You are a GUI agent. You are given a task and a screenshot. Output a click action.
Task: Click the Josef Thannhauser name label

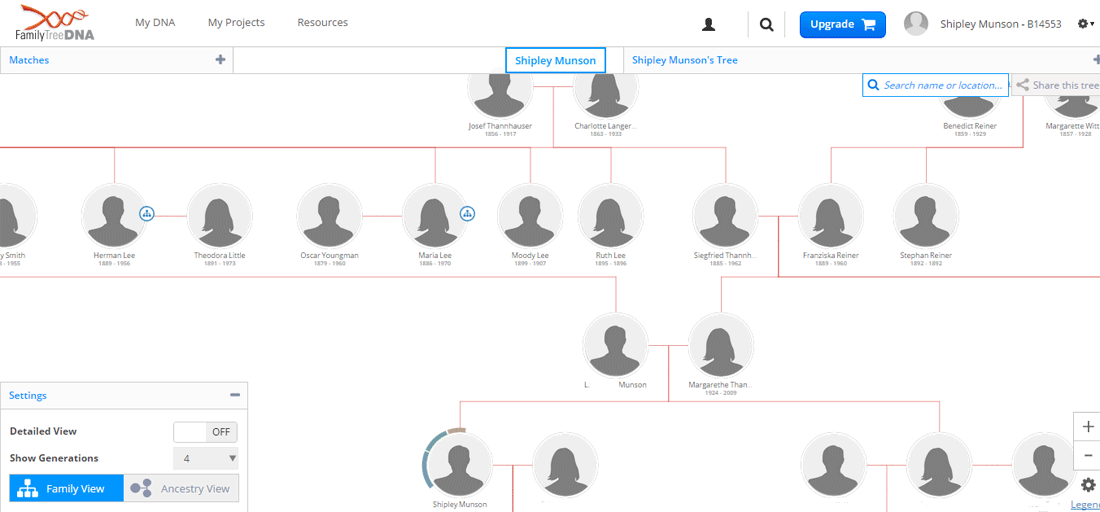pyautogui.click(x=500, y=126)
